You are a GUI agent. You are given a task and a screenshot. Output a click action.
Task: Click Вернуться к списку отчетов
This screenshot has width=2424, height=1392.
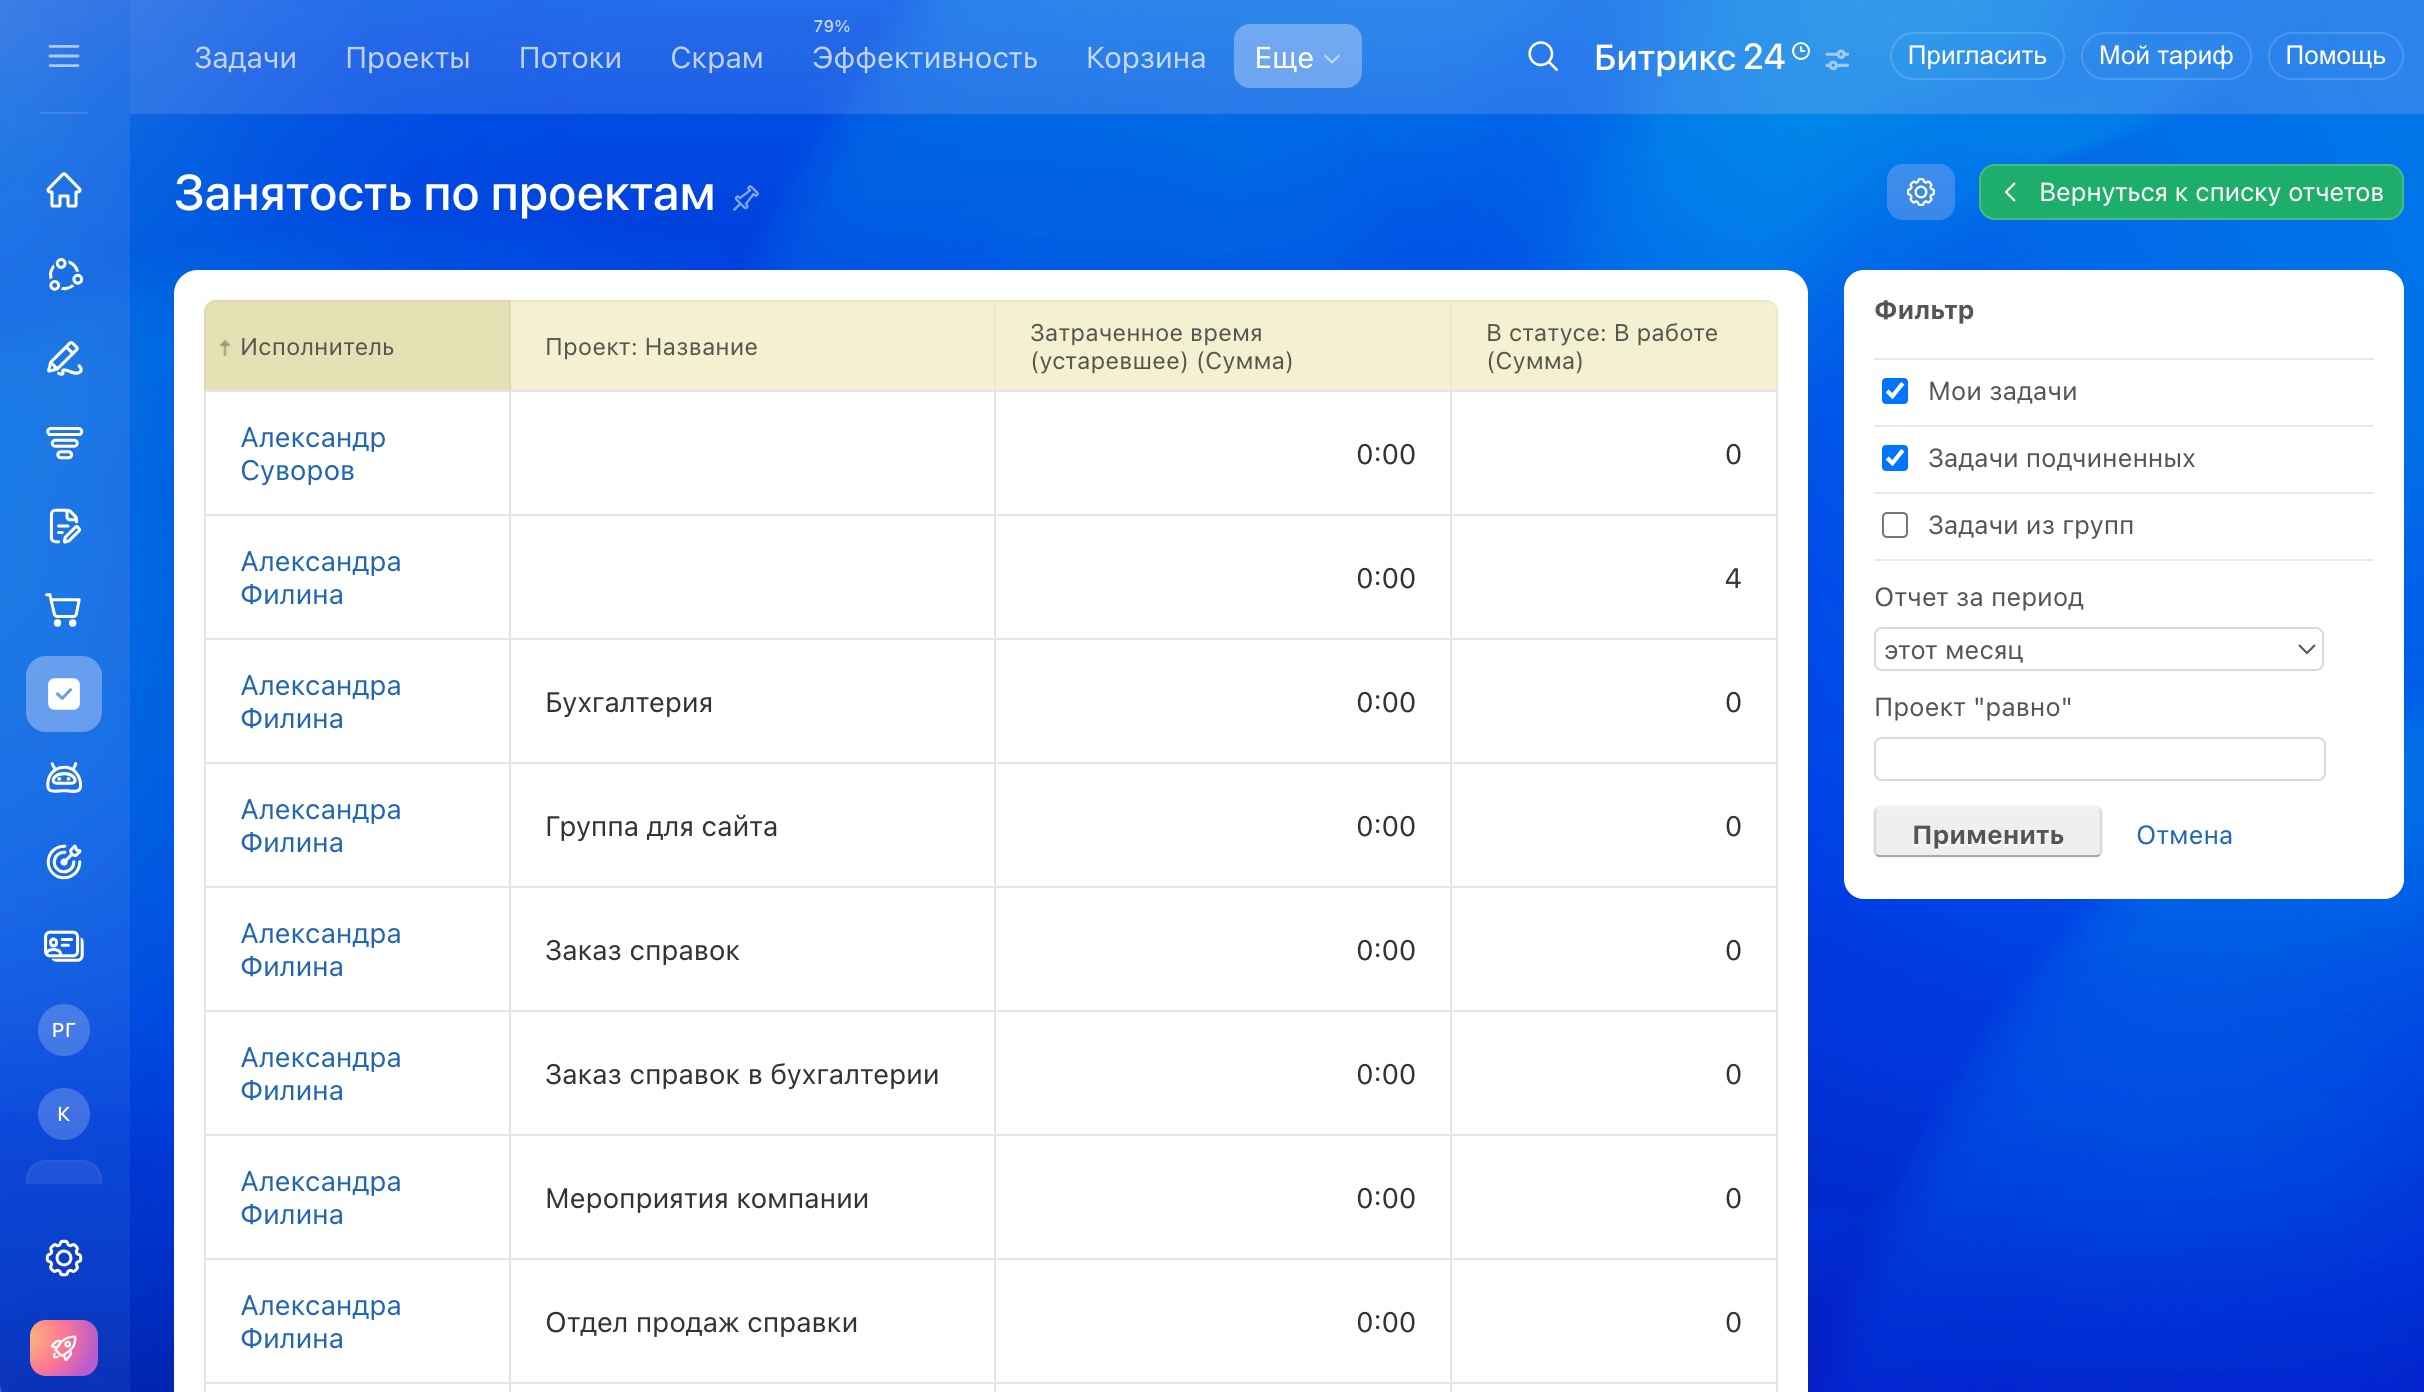coord(2191,192)
